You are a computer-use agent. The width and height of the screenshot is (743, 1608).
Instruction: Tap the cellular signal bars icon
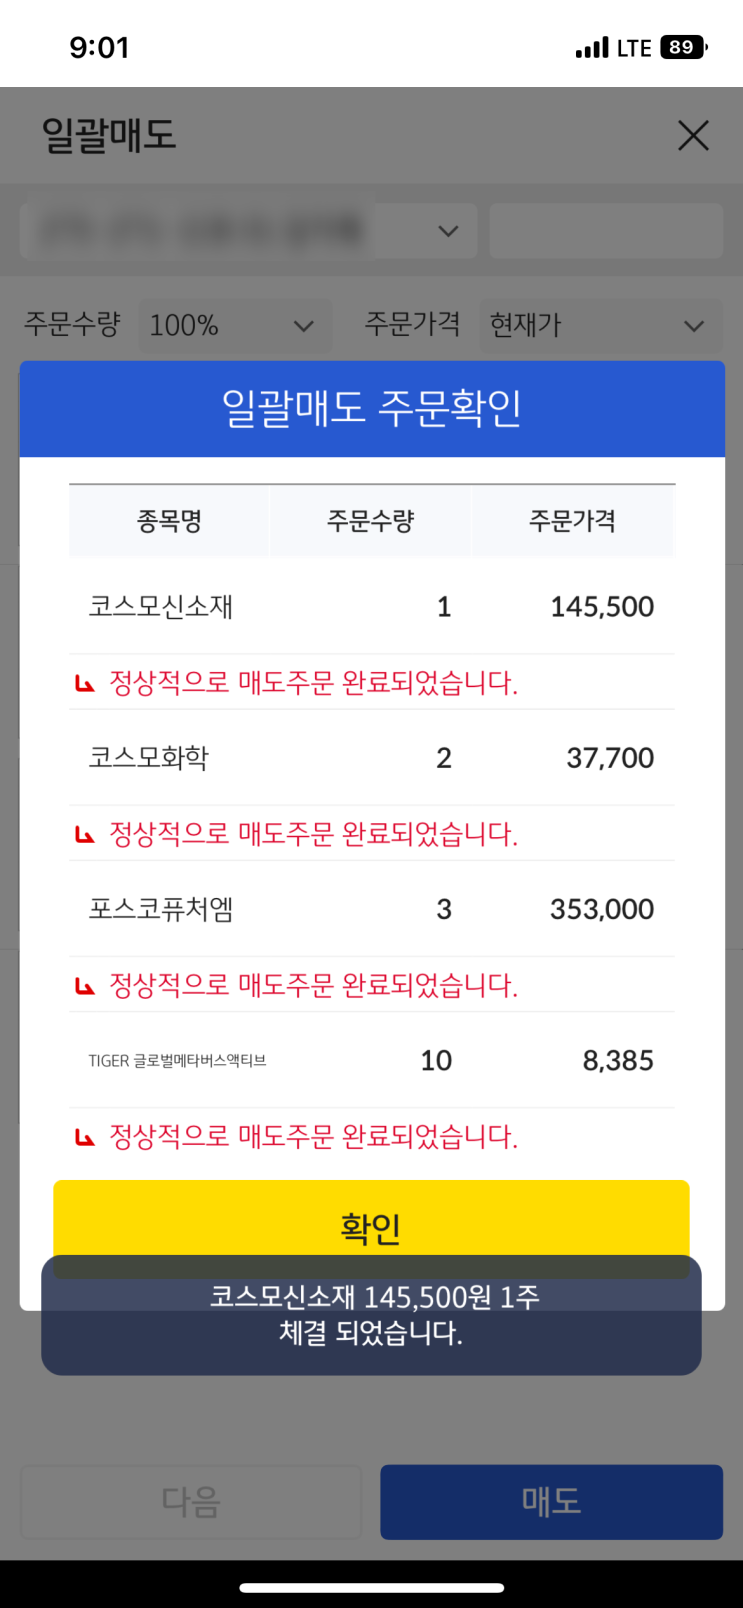(x=592, y=48)
